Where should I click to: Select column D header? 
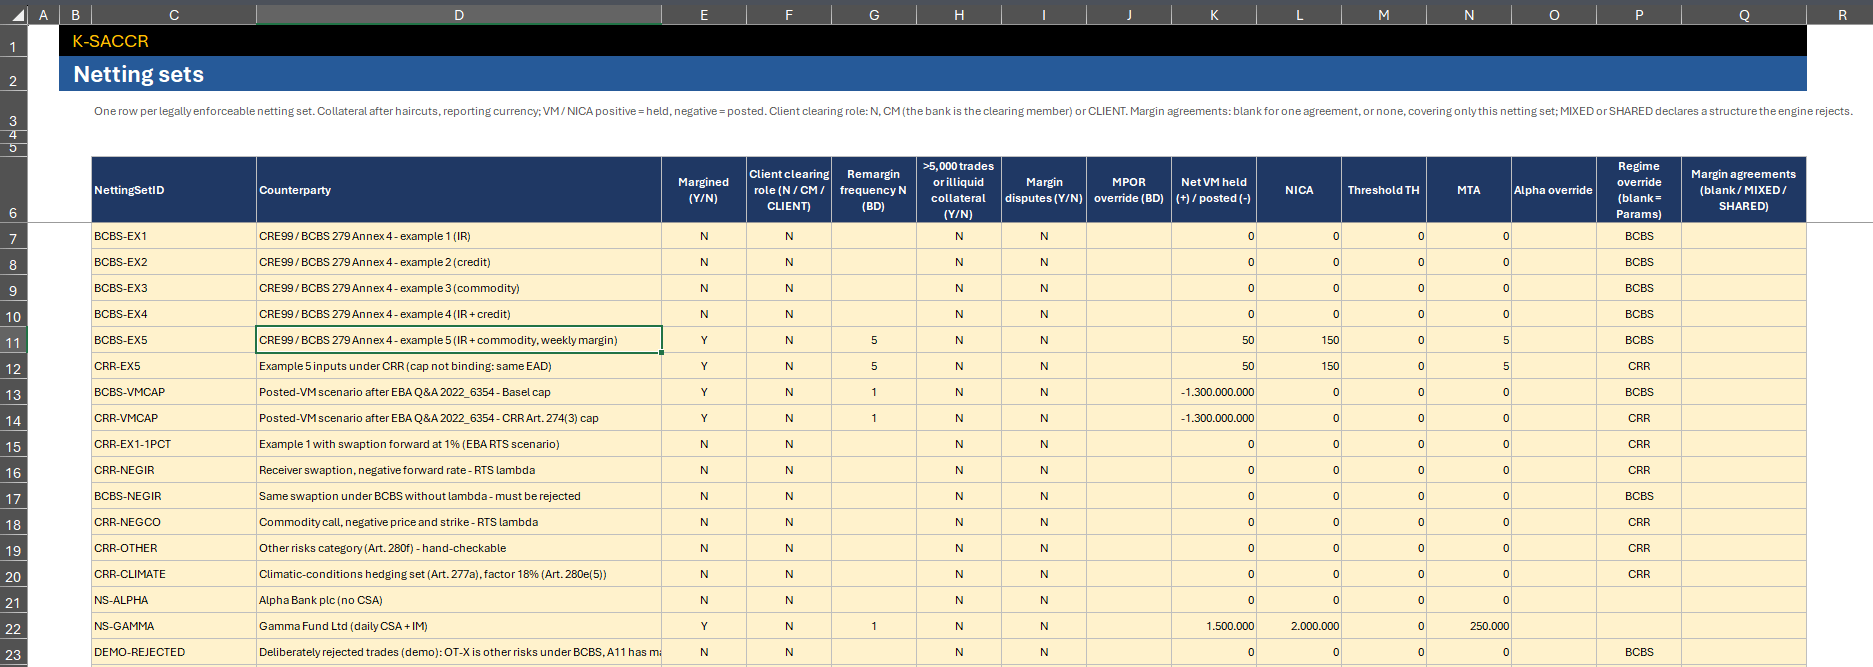(x=459, y=15)
